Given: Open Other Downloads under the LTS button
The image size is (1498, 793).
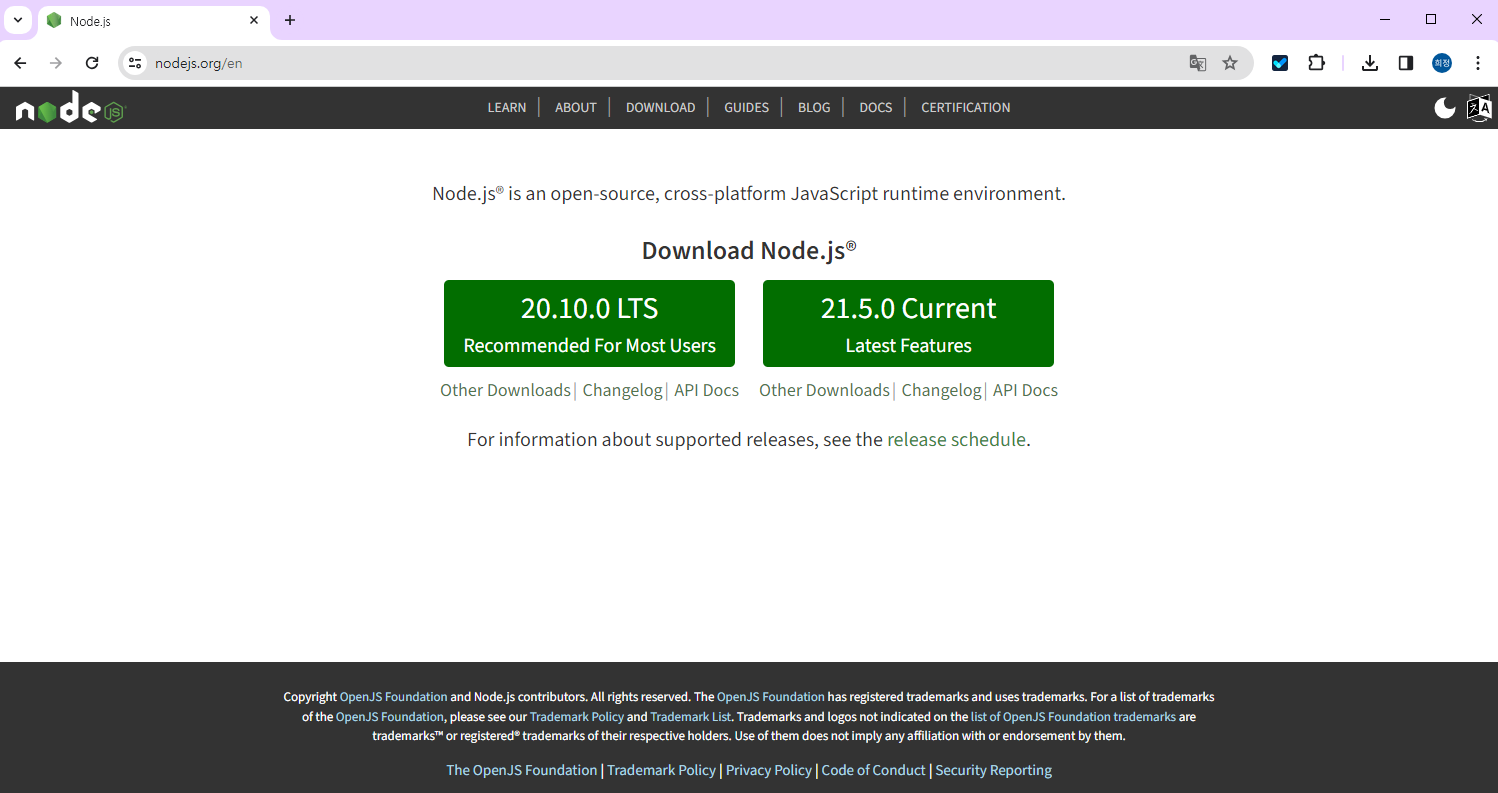Looking at the screenshot, I should tap(505, 390).
